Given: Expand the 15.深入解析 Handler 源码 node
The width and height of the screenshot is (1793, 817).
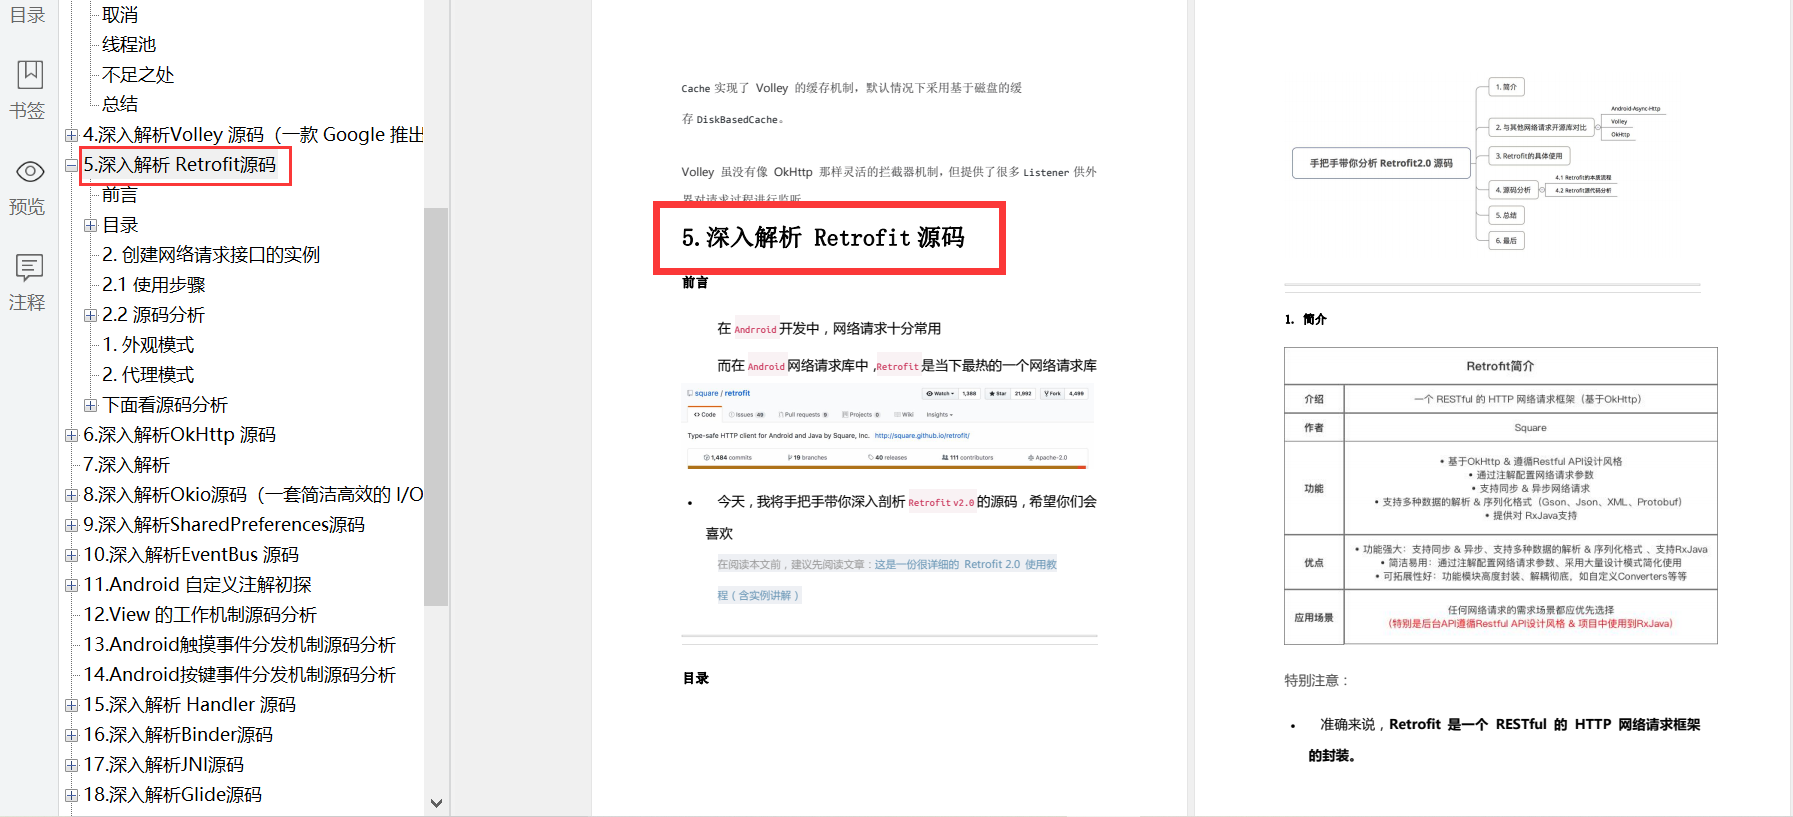Looking at the screenshot, I should pyautogui.click(x=71, y=705).
